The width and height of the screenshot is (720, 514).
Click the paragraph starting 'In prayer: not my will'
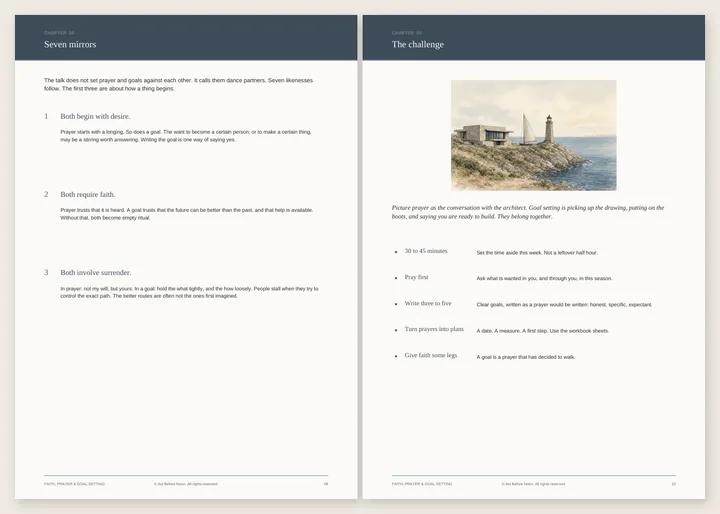(x=189, y=292)
